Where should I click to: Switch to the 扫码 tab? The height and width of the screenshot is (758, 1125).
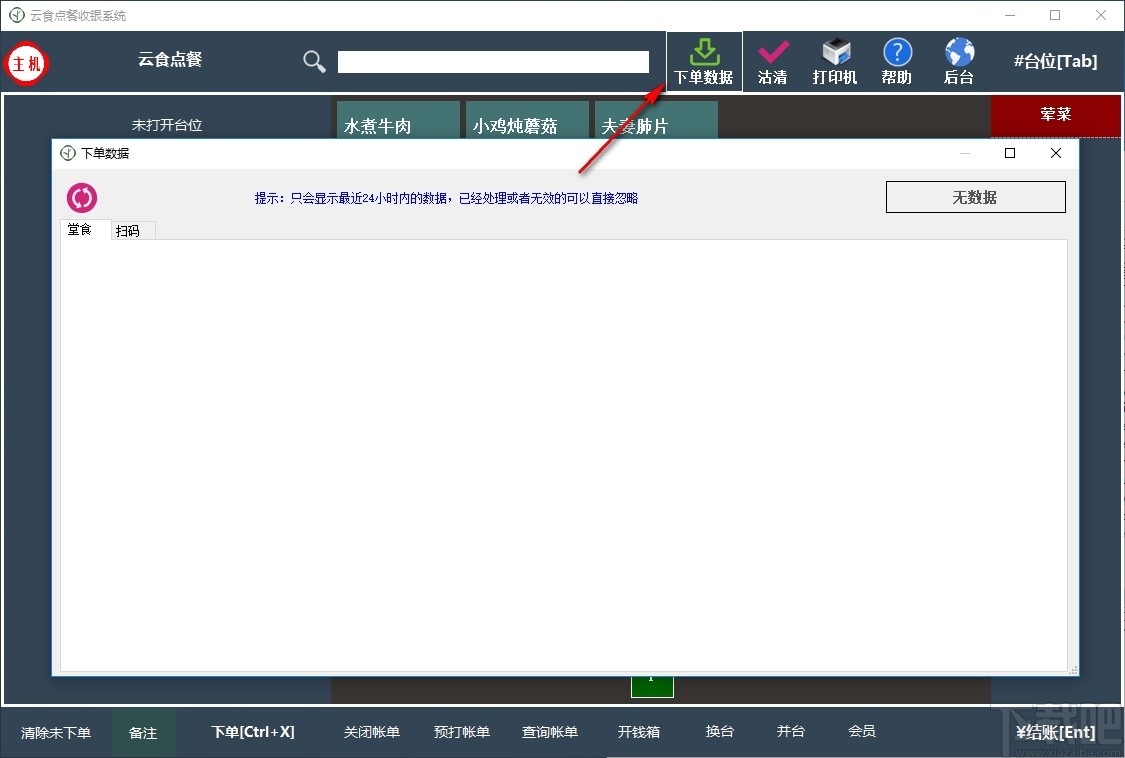tap(129, 230)
